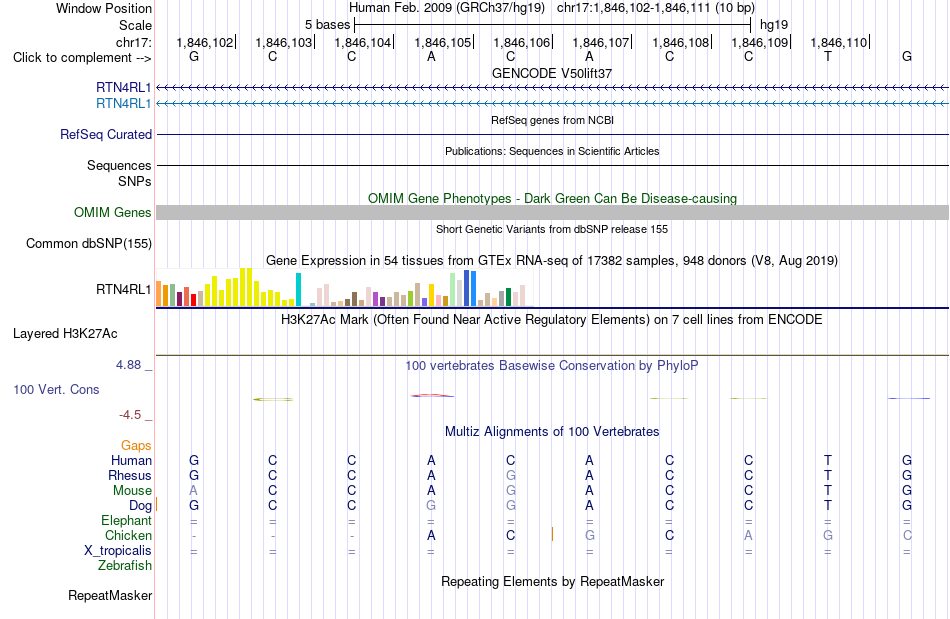Click the Scale label
950x619 pixels.
click(136, 25)
